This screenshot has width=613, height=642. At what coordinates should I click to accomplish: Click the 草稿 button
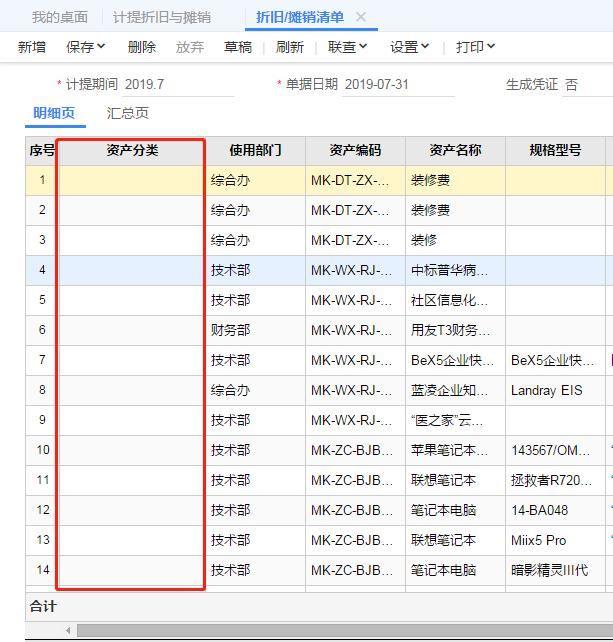(x=238, y=47)
